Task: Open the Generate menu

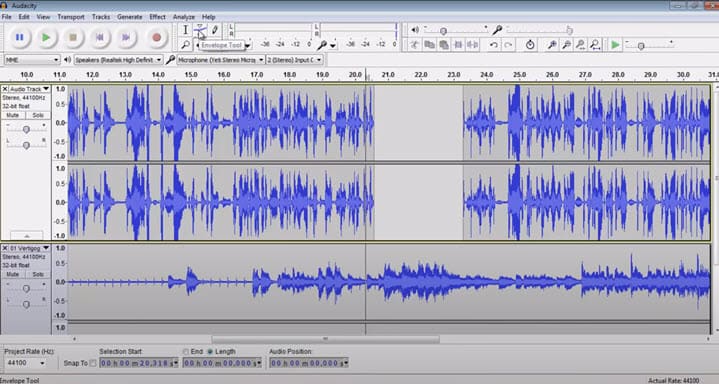Action: point(129,17)
